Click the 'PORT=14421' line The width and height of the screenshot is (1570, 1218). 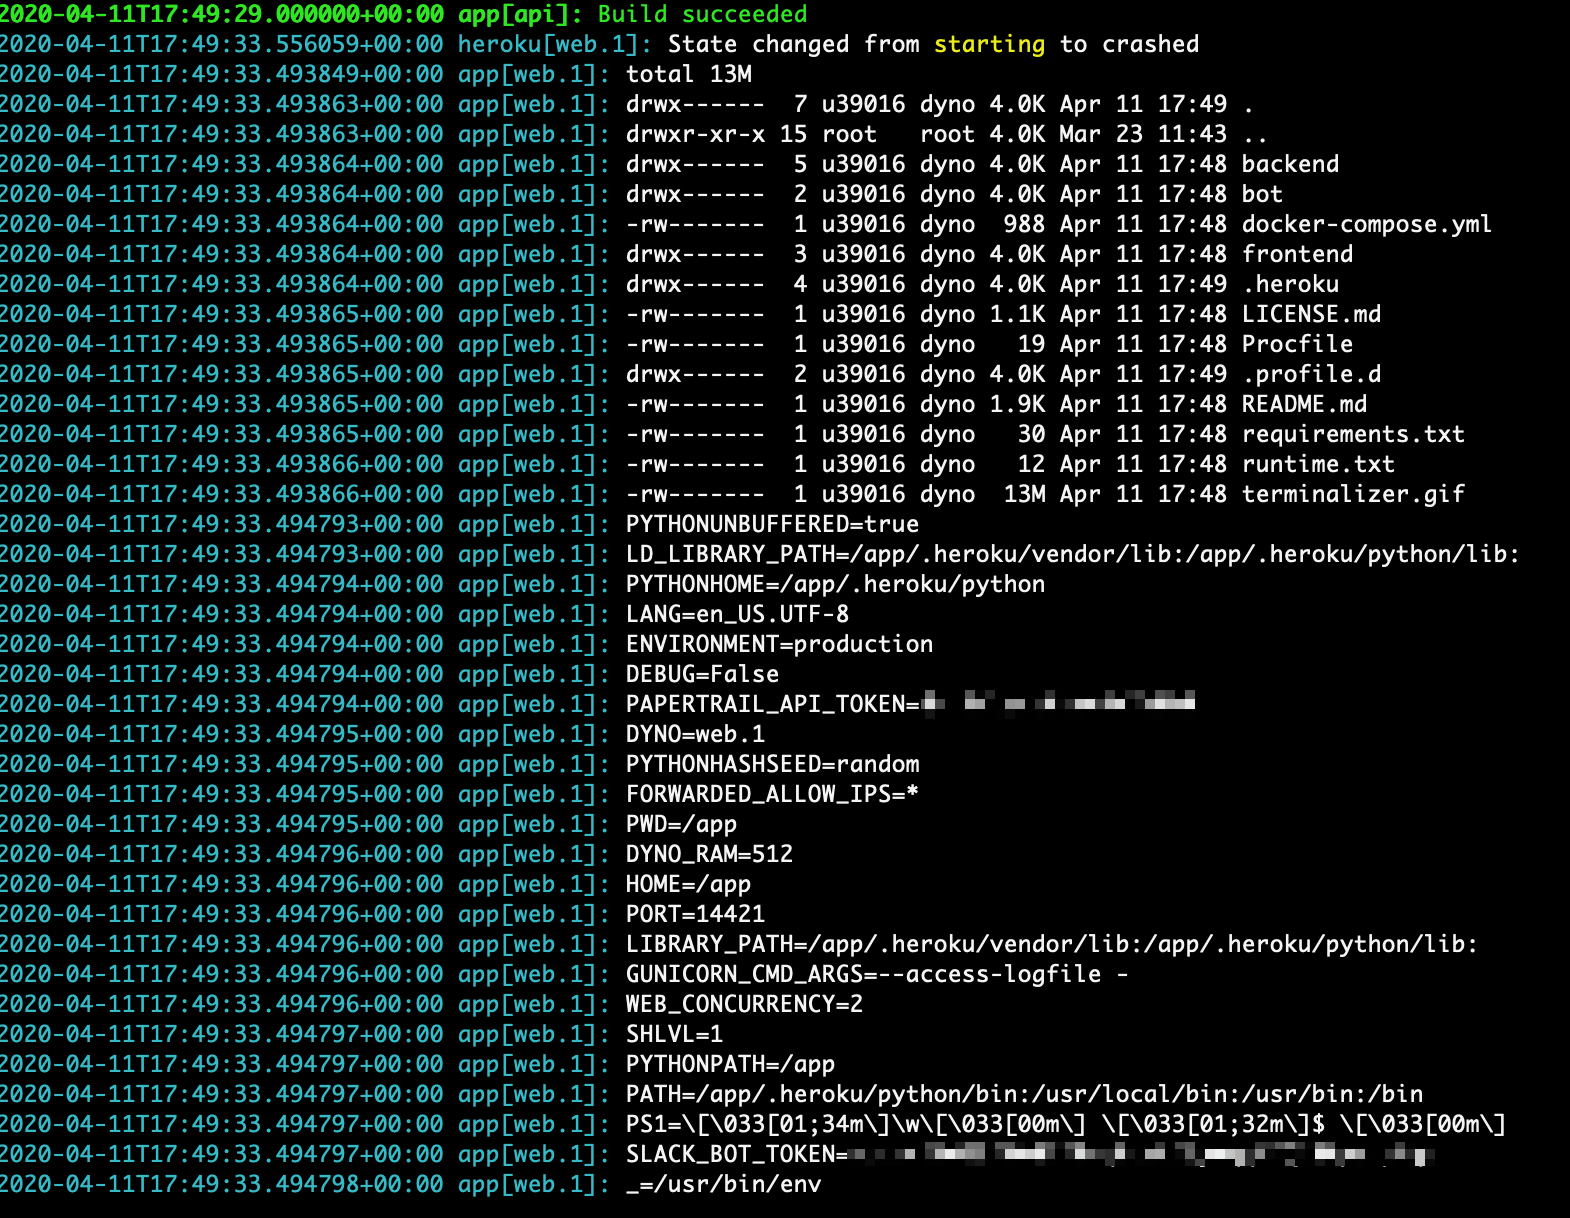(695, 914)
